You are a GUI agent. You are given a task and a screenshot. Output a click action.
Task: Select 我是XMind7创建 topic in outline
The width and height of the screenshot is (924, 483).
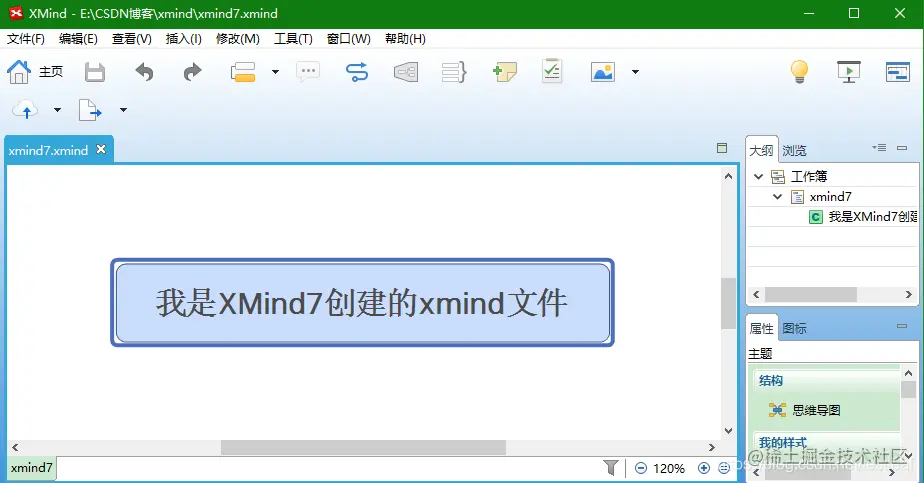point(873,217)
